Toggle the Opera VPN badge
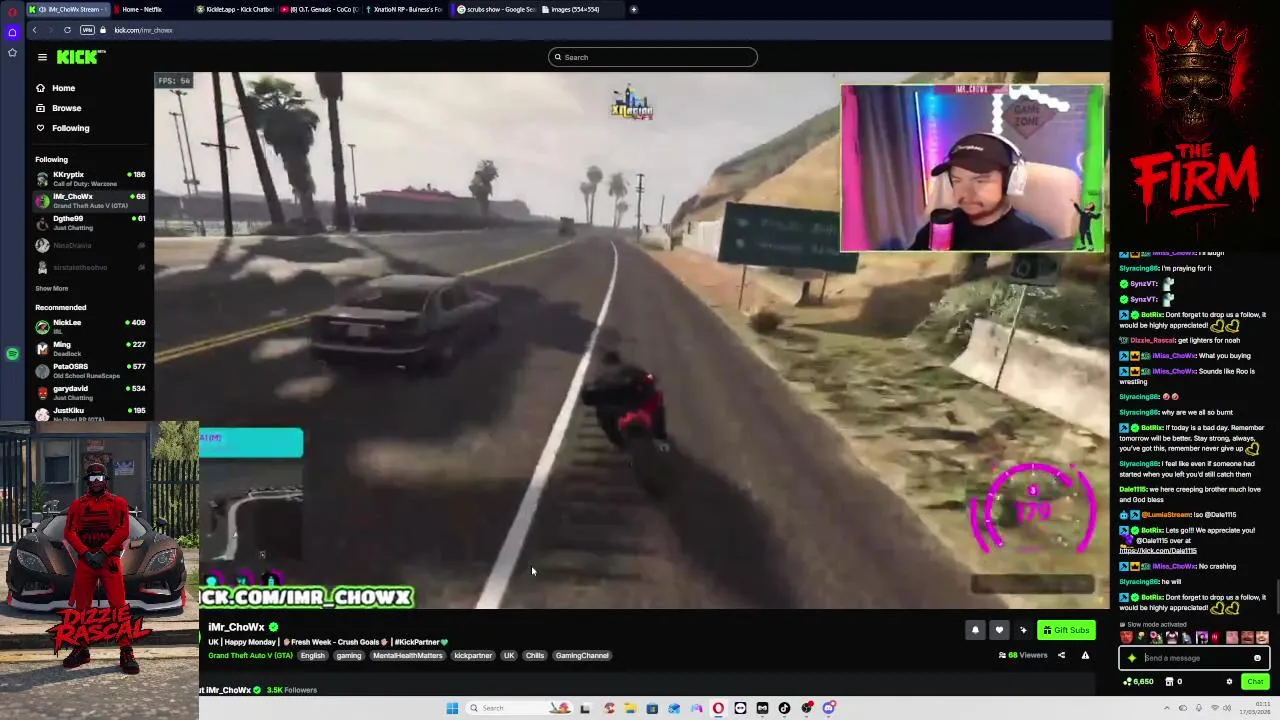 (x=87, y=30)
